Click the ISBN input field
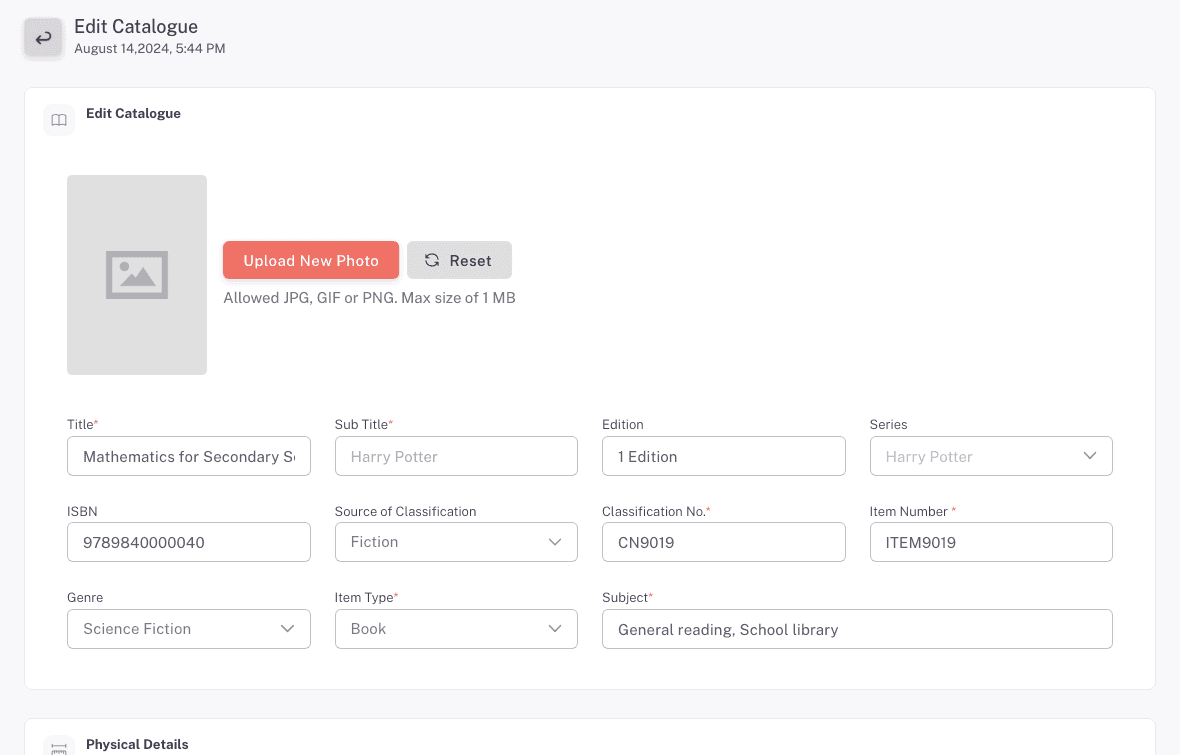Image resolution: width=1180 pixels, height=755 pixels. tap(189, 542)
